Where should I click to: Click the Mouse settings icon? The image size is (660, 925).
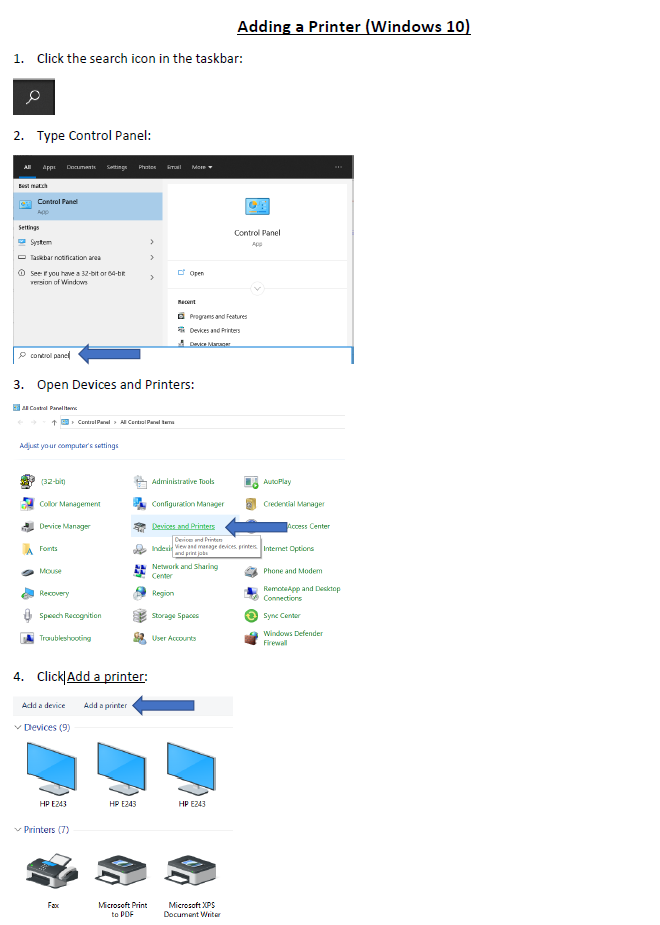point(27,571)
